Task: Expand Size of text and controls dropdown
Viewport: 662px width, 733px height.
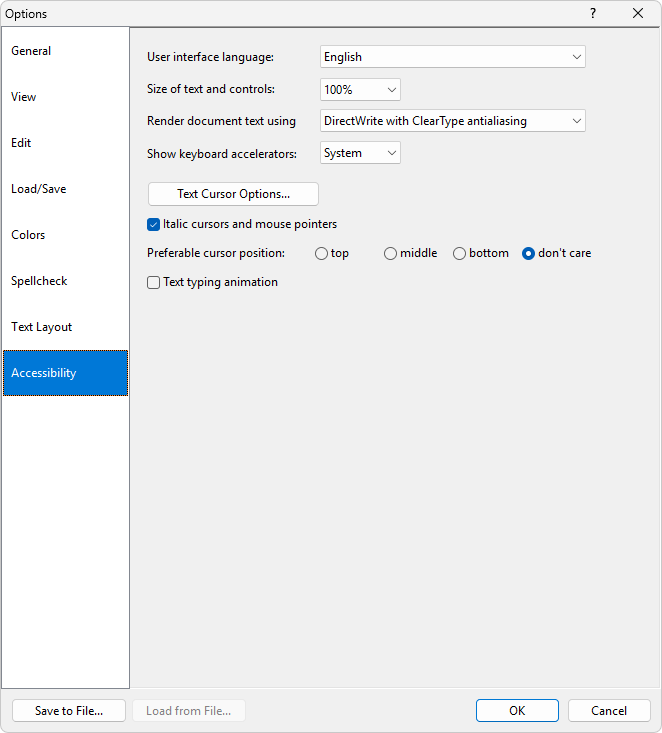Action: (360, 89)
